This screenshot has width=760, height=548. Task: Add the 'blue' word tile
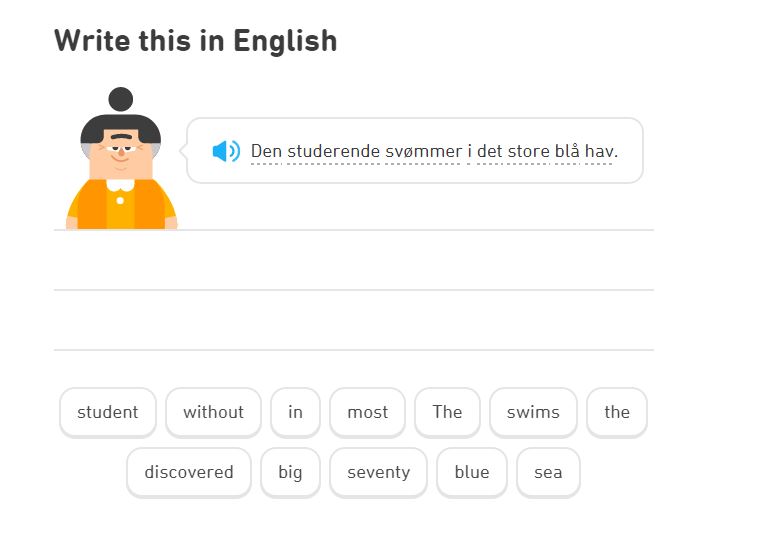pyautogui.click(x=472, y=472)
